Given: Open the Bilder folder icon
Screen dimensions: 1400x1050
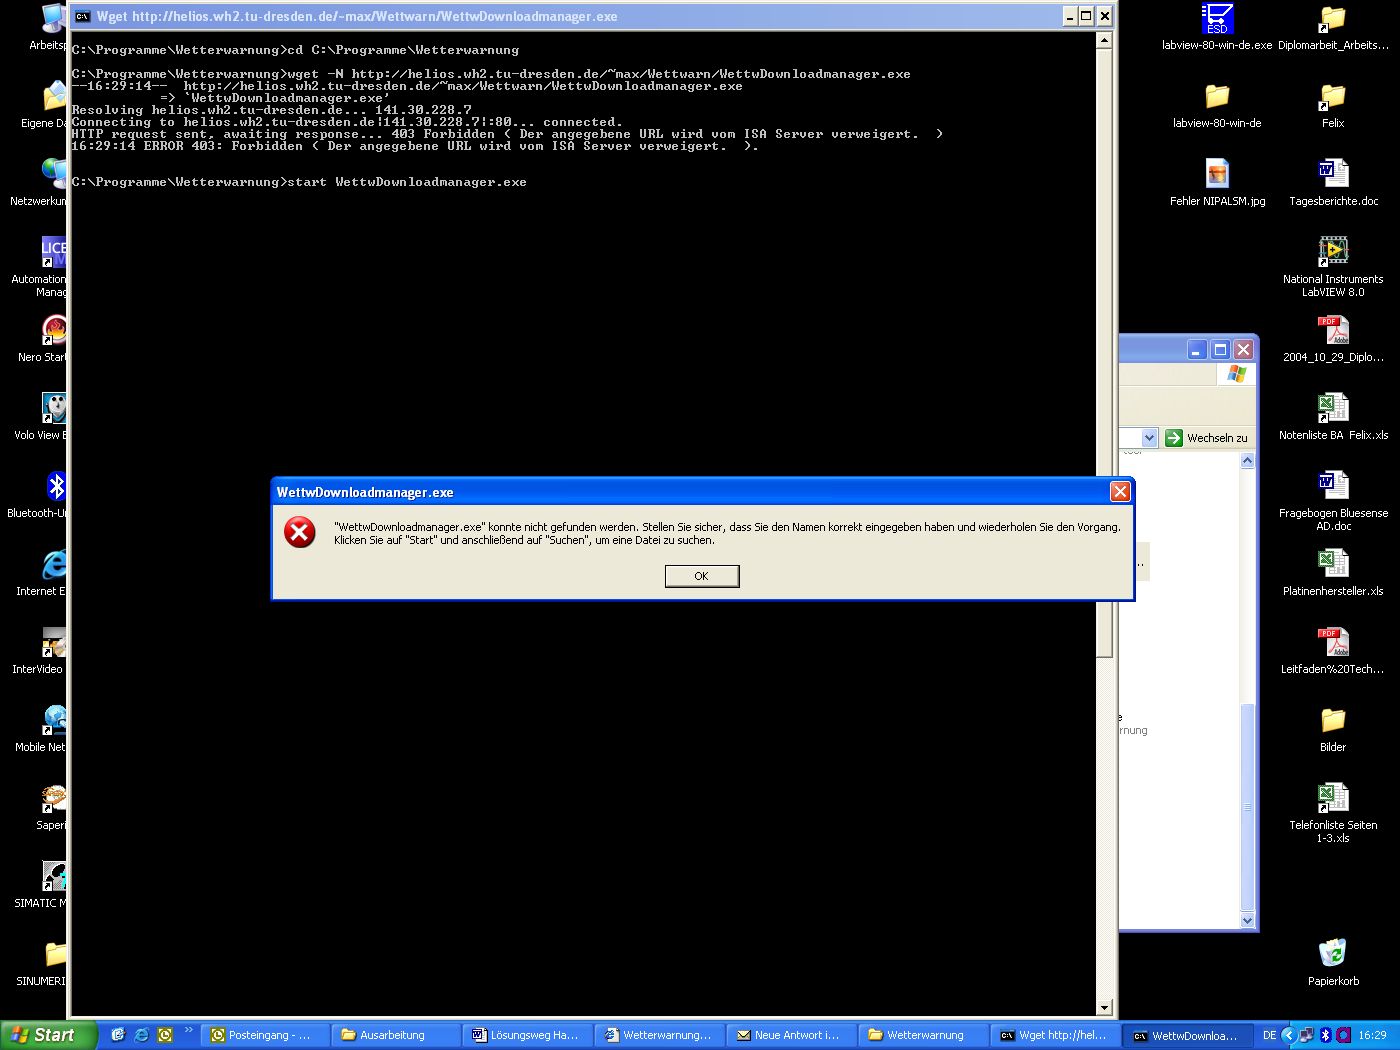Looking at the screenshot, I should [1332, 721].
